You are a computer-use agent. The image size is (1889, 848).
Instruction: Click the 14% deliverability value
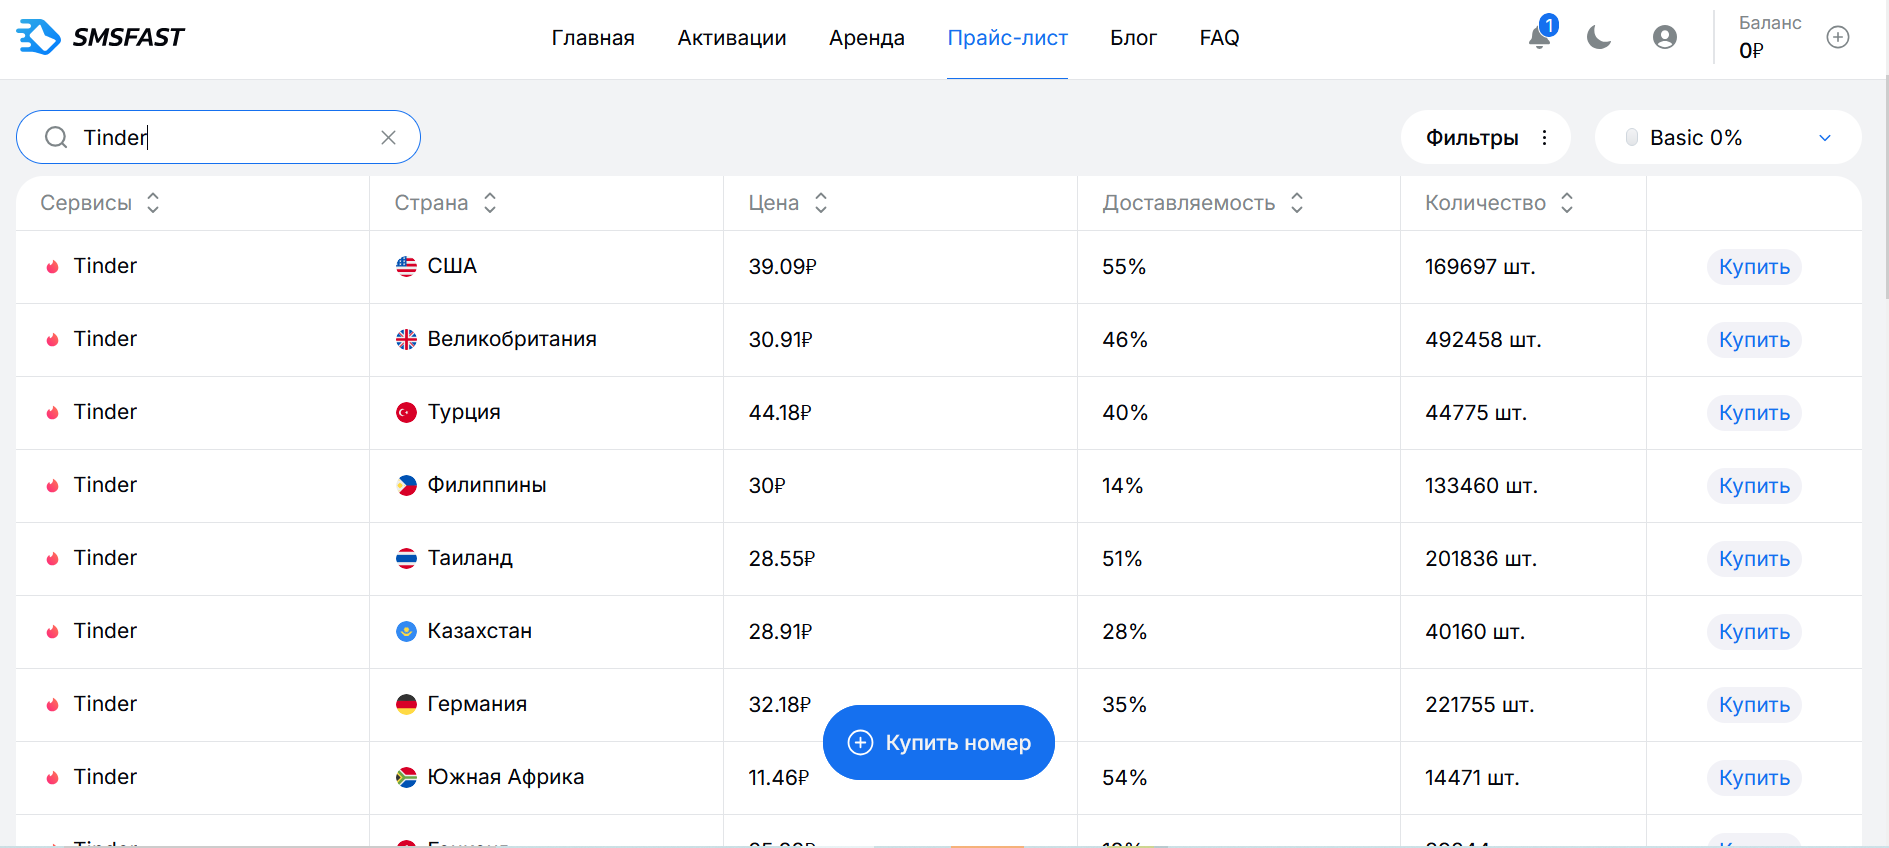point(1123,486)
